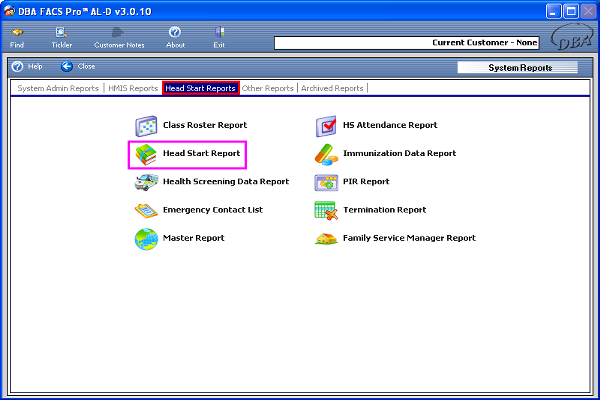Click the About toolbar button
Viewport: 600px width, 400px height.
click(175, 38)
